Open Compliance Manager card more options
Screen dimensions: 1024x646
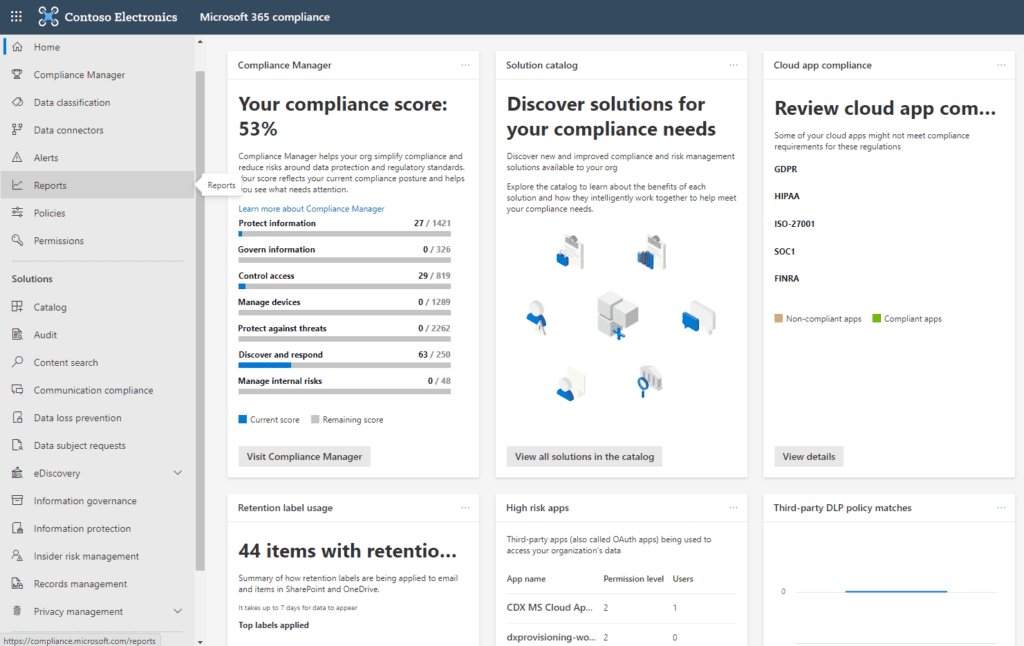coord(465,65)
